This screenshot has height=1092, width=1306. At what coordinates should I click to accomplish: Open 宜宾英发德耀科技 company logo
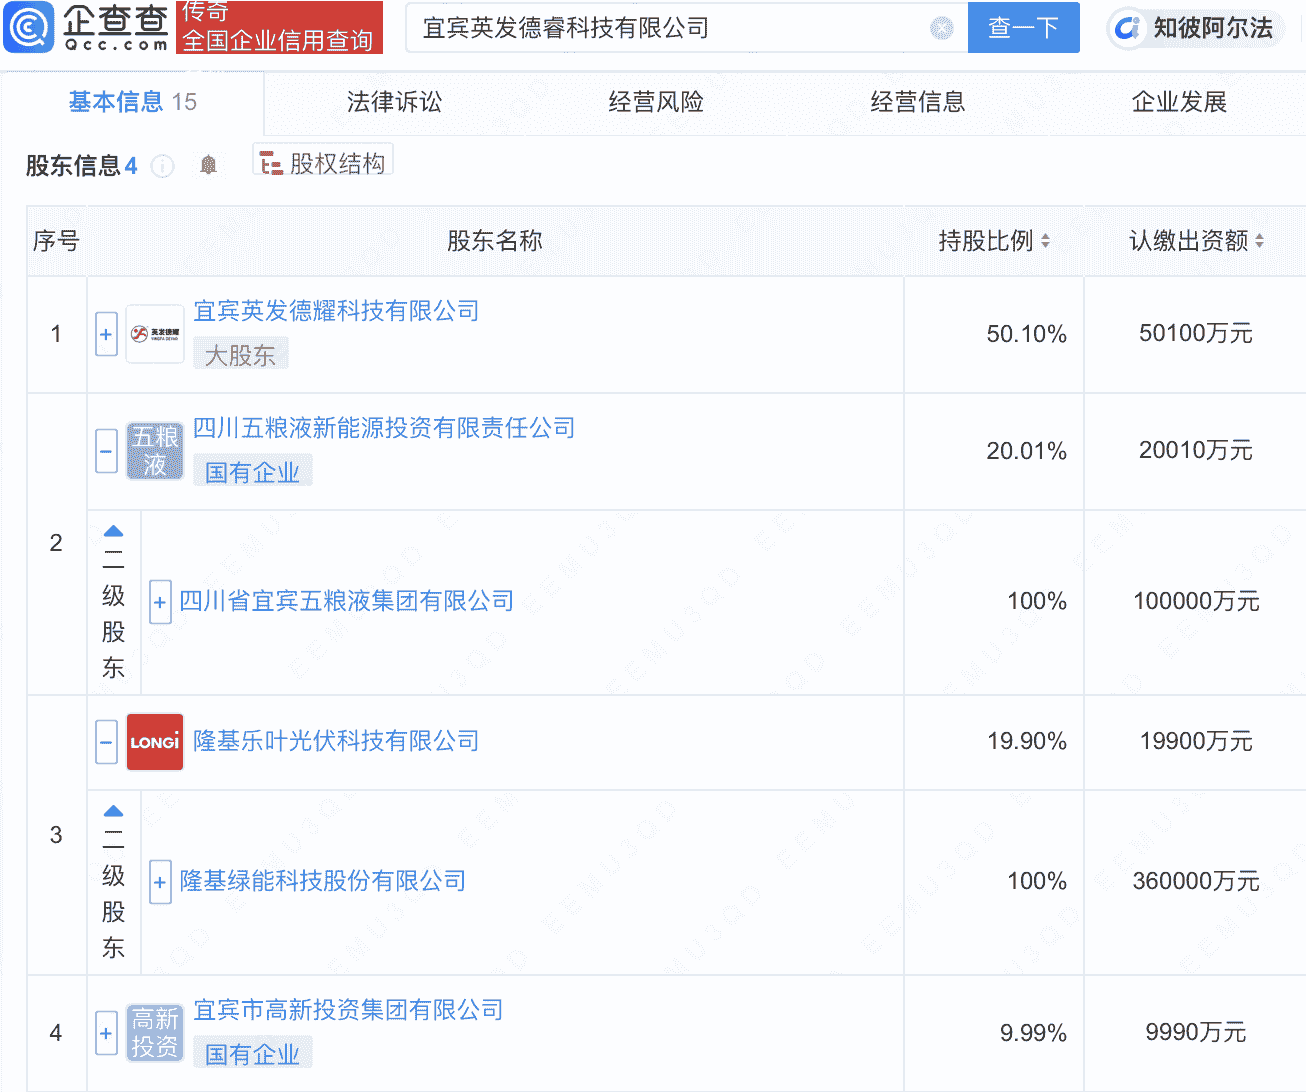(x=155, y=334)
